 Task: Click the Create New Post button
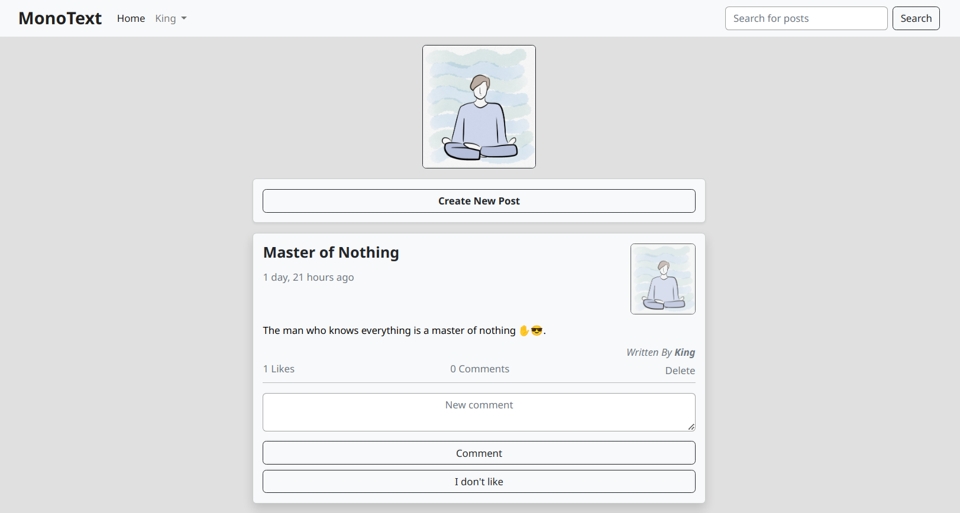point(479,201)
